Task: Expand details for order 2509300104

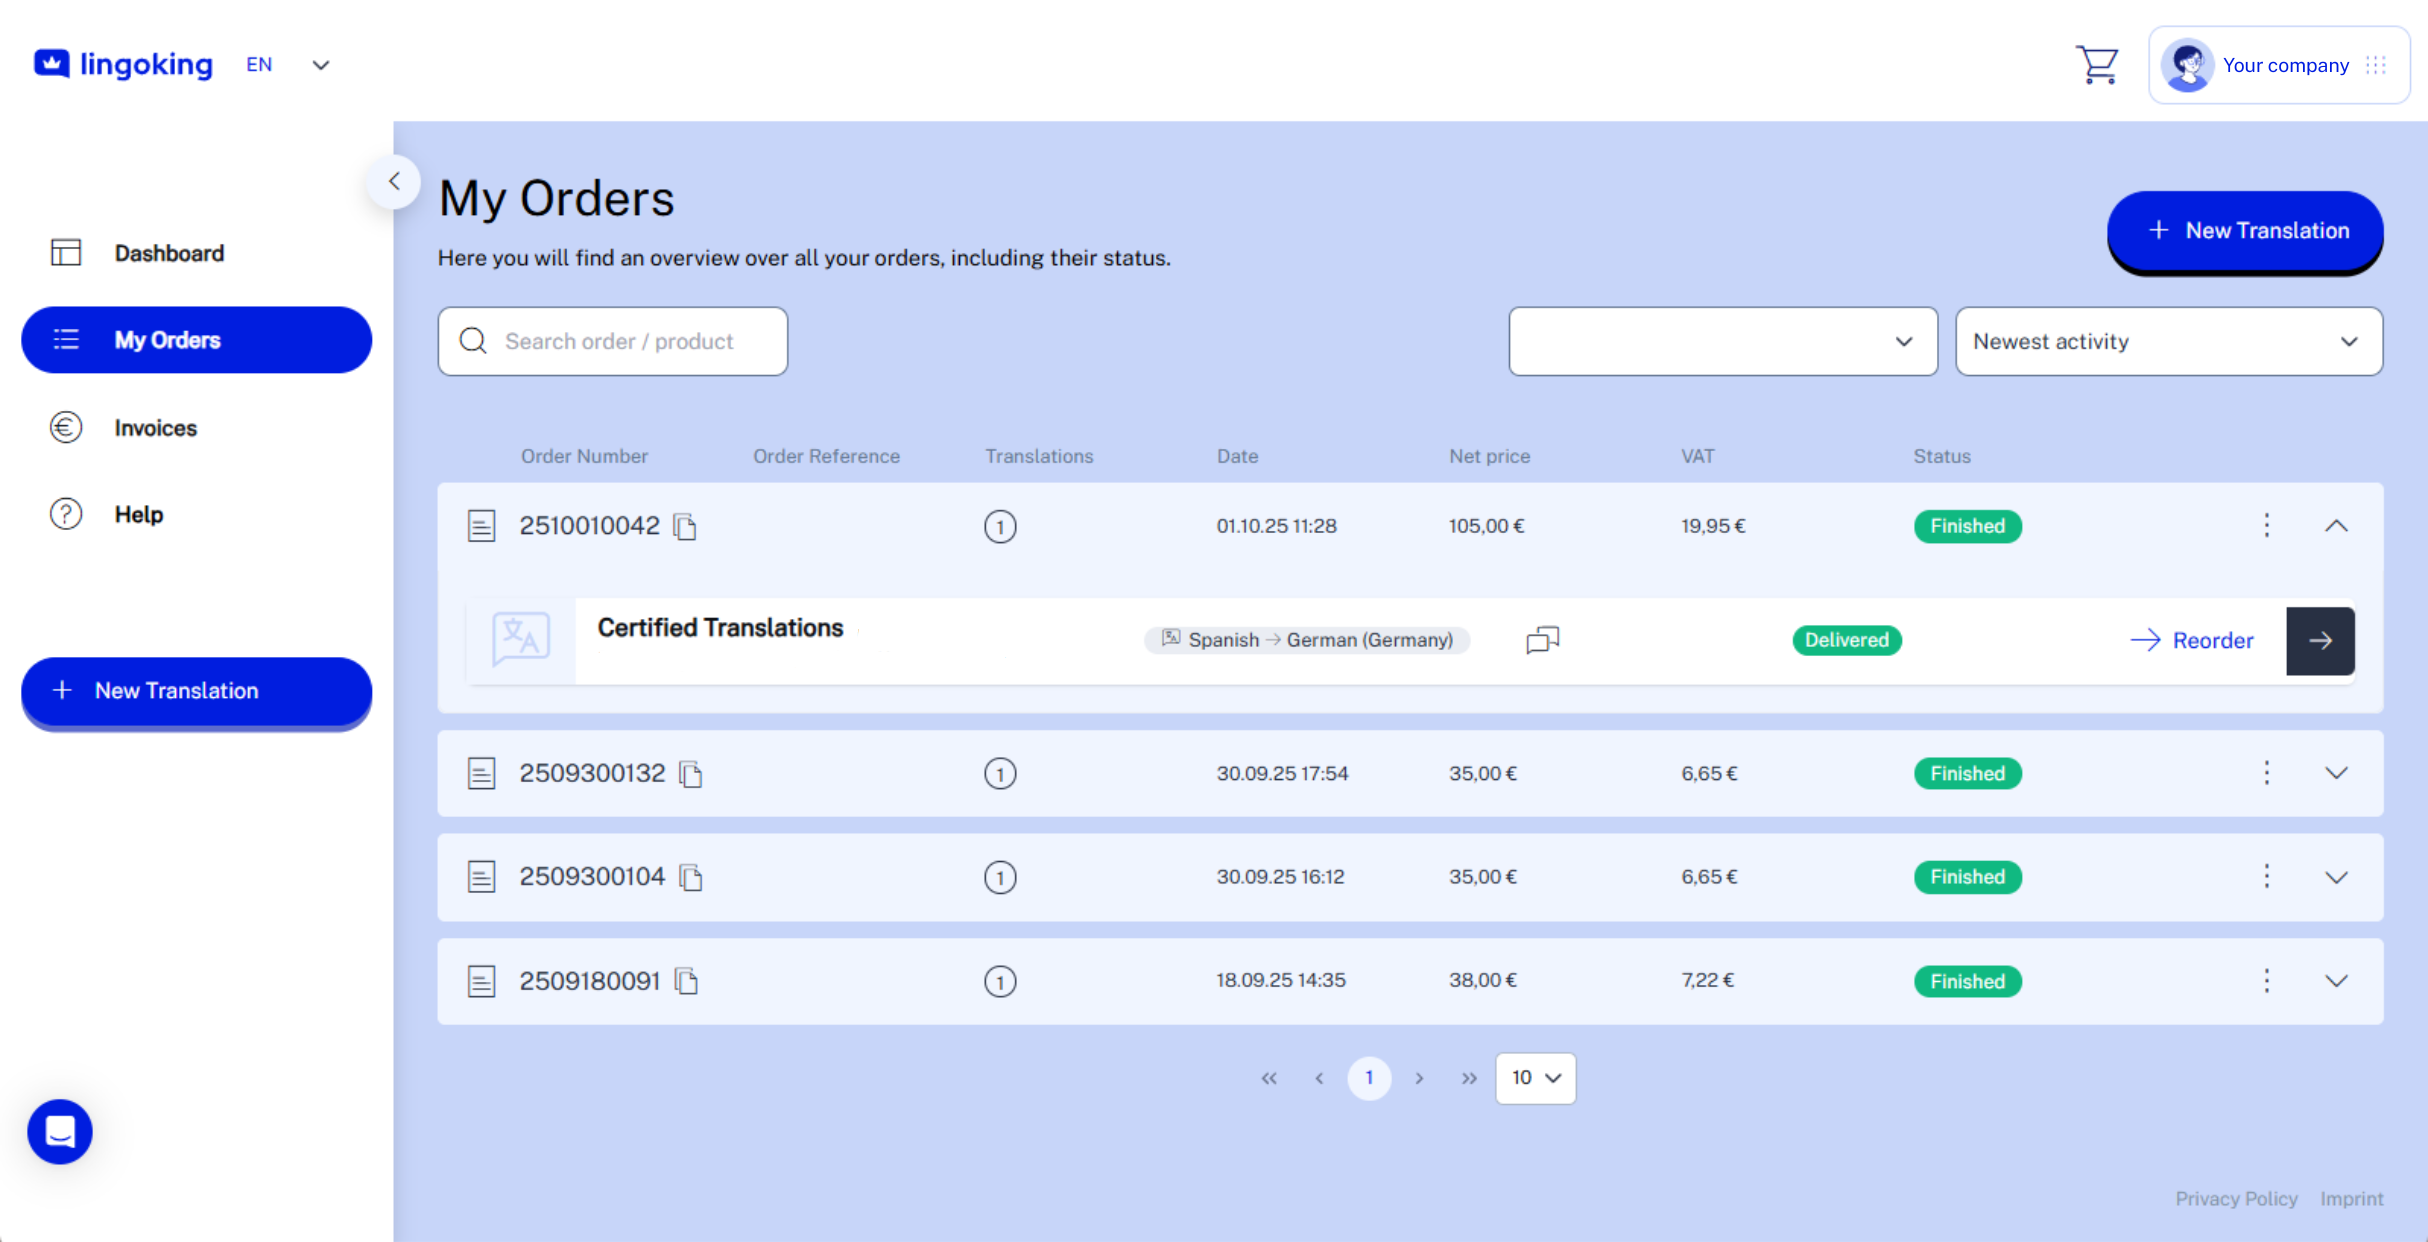Action: point(2337,877)
